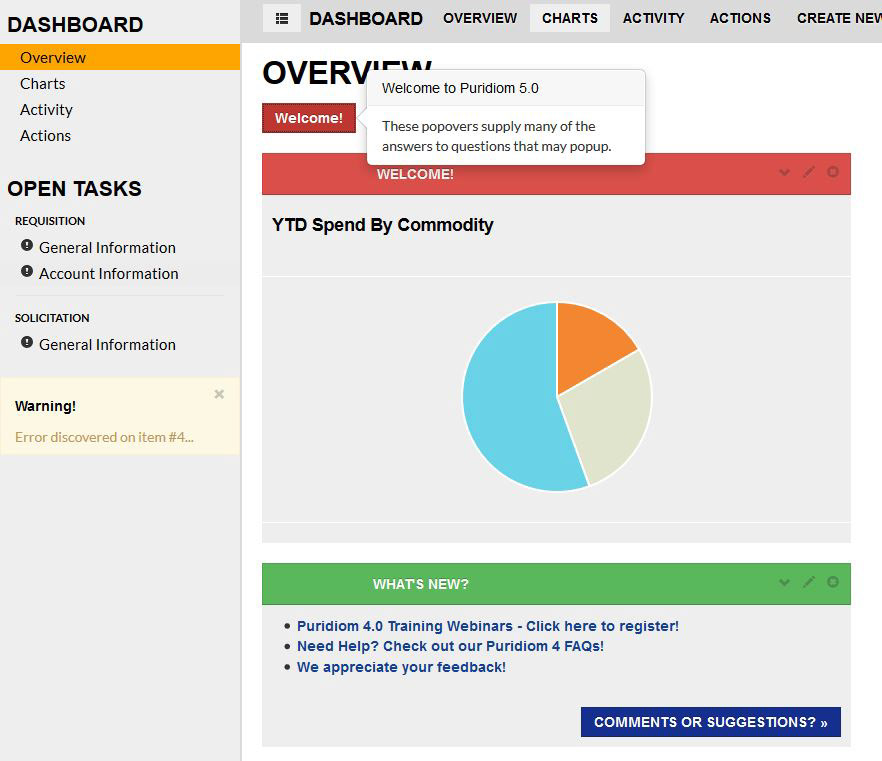Click We appreciate your feedback link
882x761 pixels.
[401, 667]
